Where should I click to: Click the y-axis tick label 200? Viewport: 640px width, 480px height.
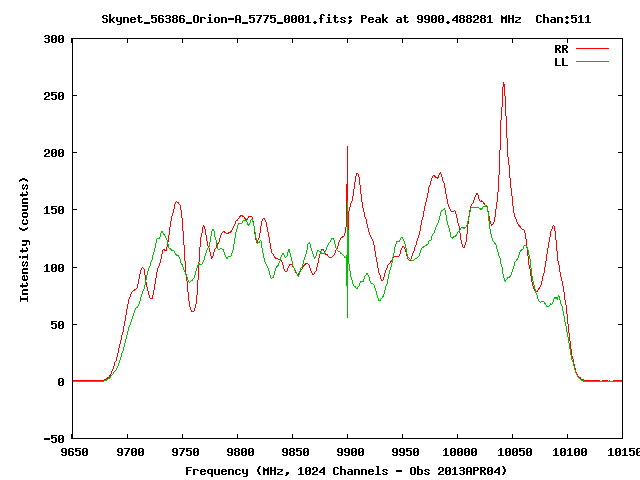click(x=54, y=153)
